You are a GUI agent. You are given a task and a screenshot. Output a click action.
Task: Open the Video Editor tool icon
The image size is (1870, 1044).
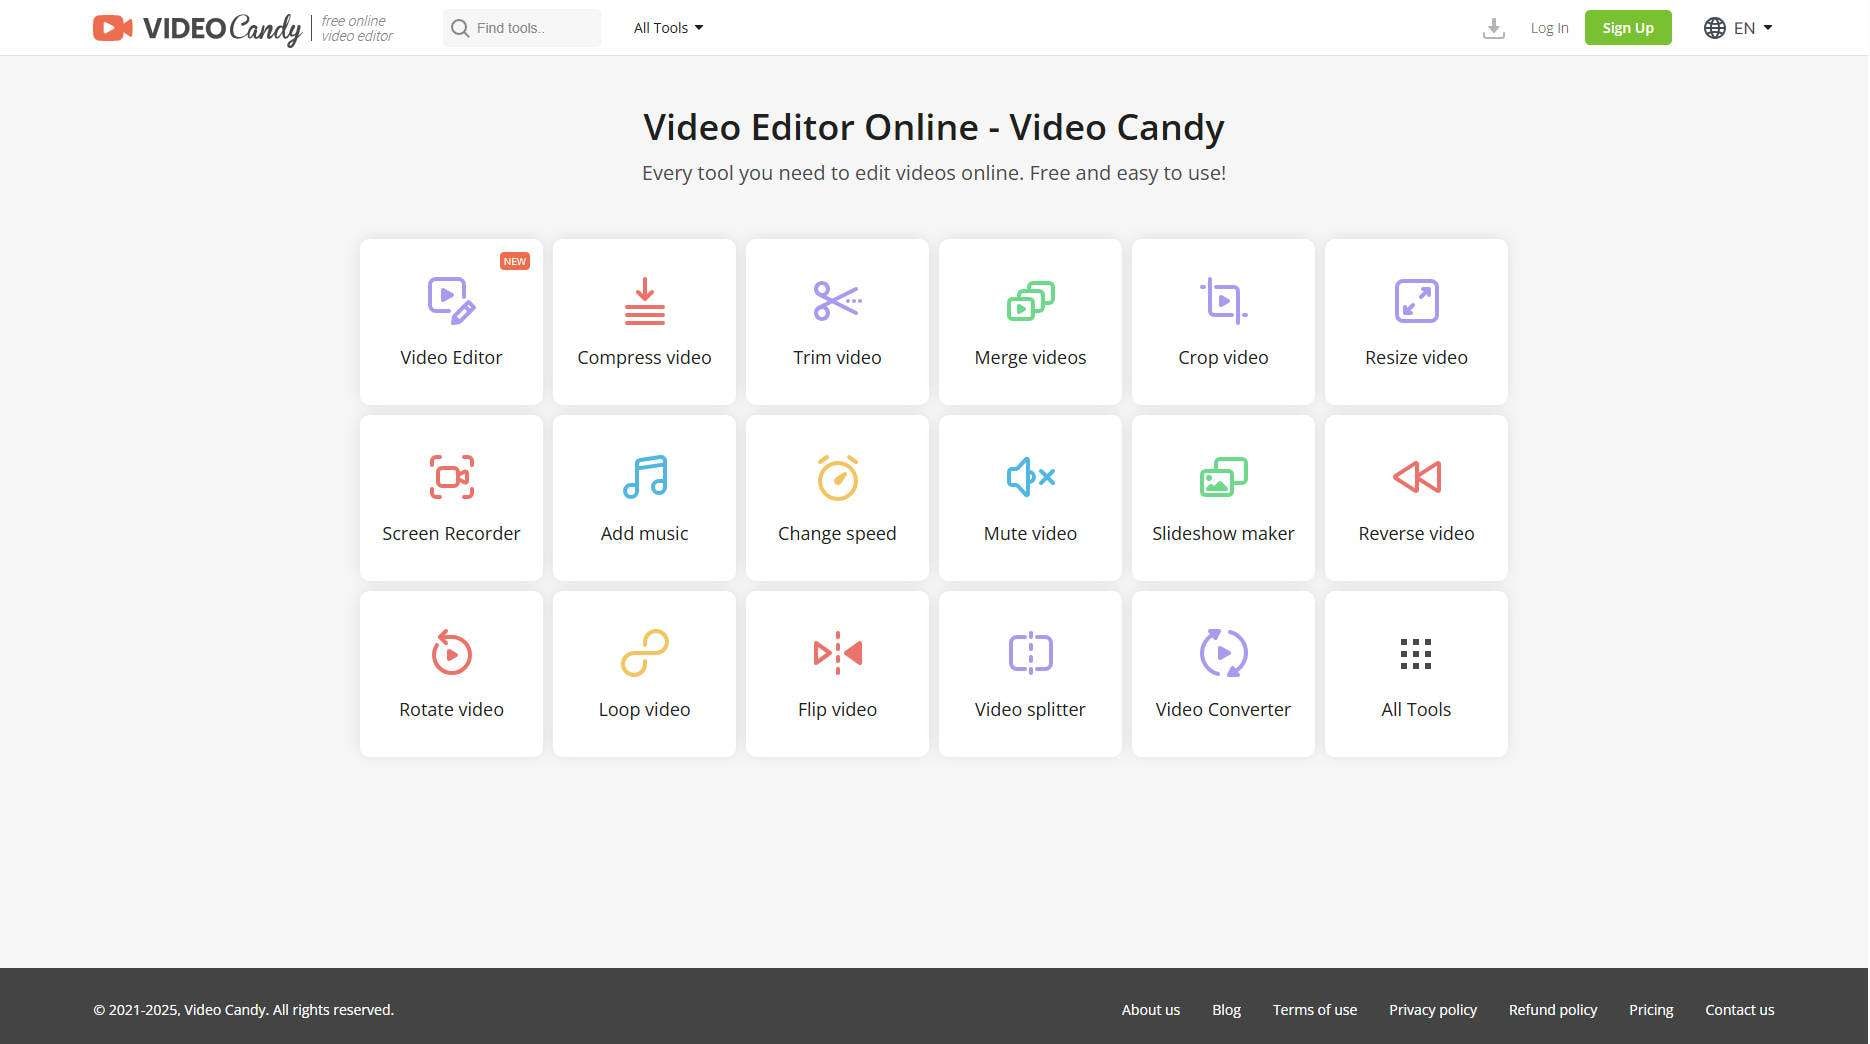click(x=451, y=301)
